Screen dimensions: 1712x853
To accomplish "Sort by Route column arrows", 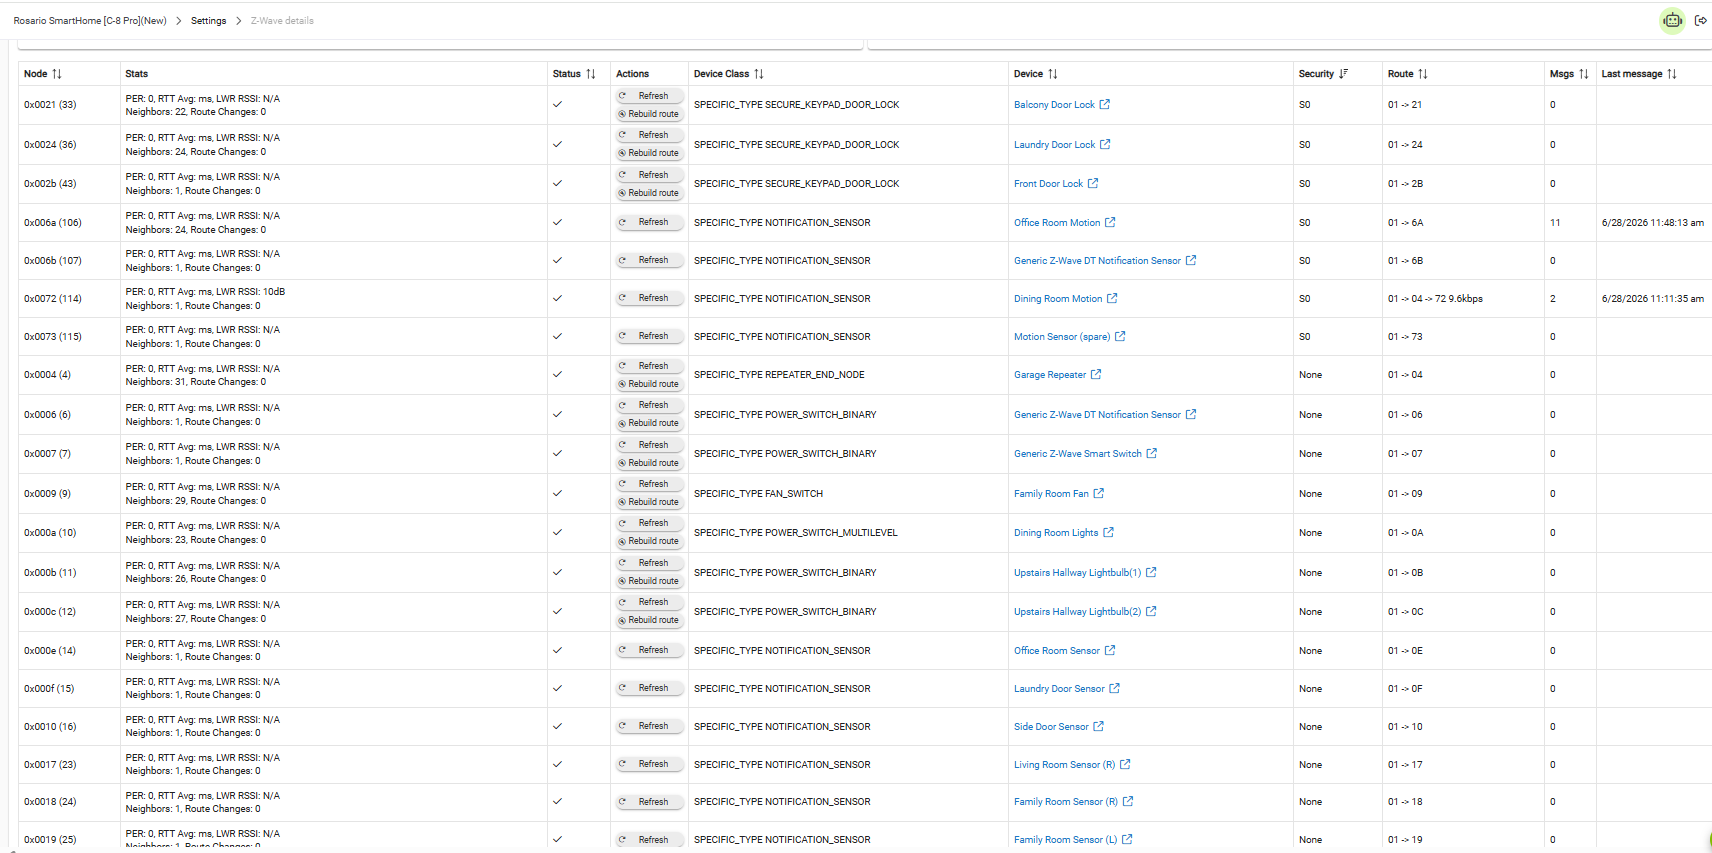I will tap(1423, 74).
